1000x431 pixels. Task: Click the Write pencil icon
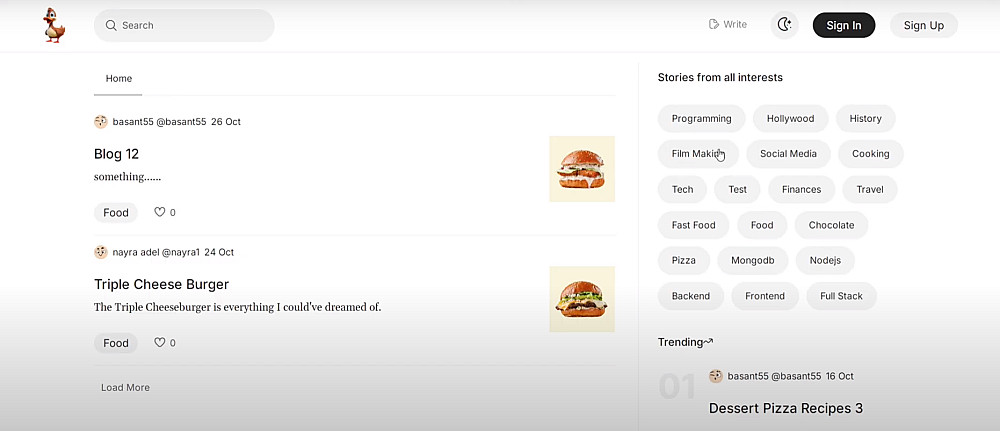click(714, 25)
